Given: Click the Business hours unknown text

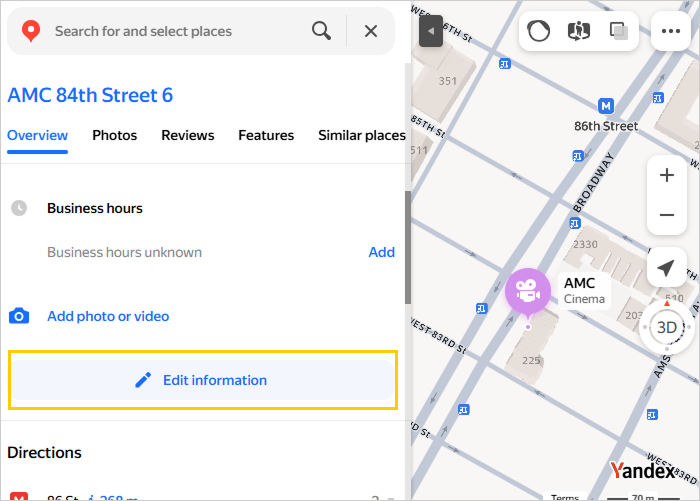Looking at the screenshot, I should pos(125,252).
